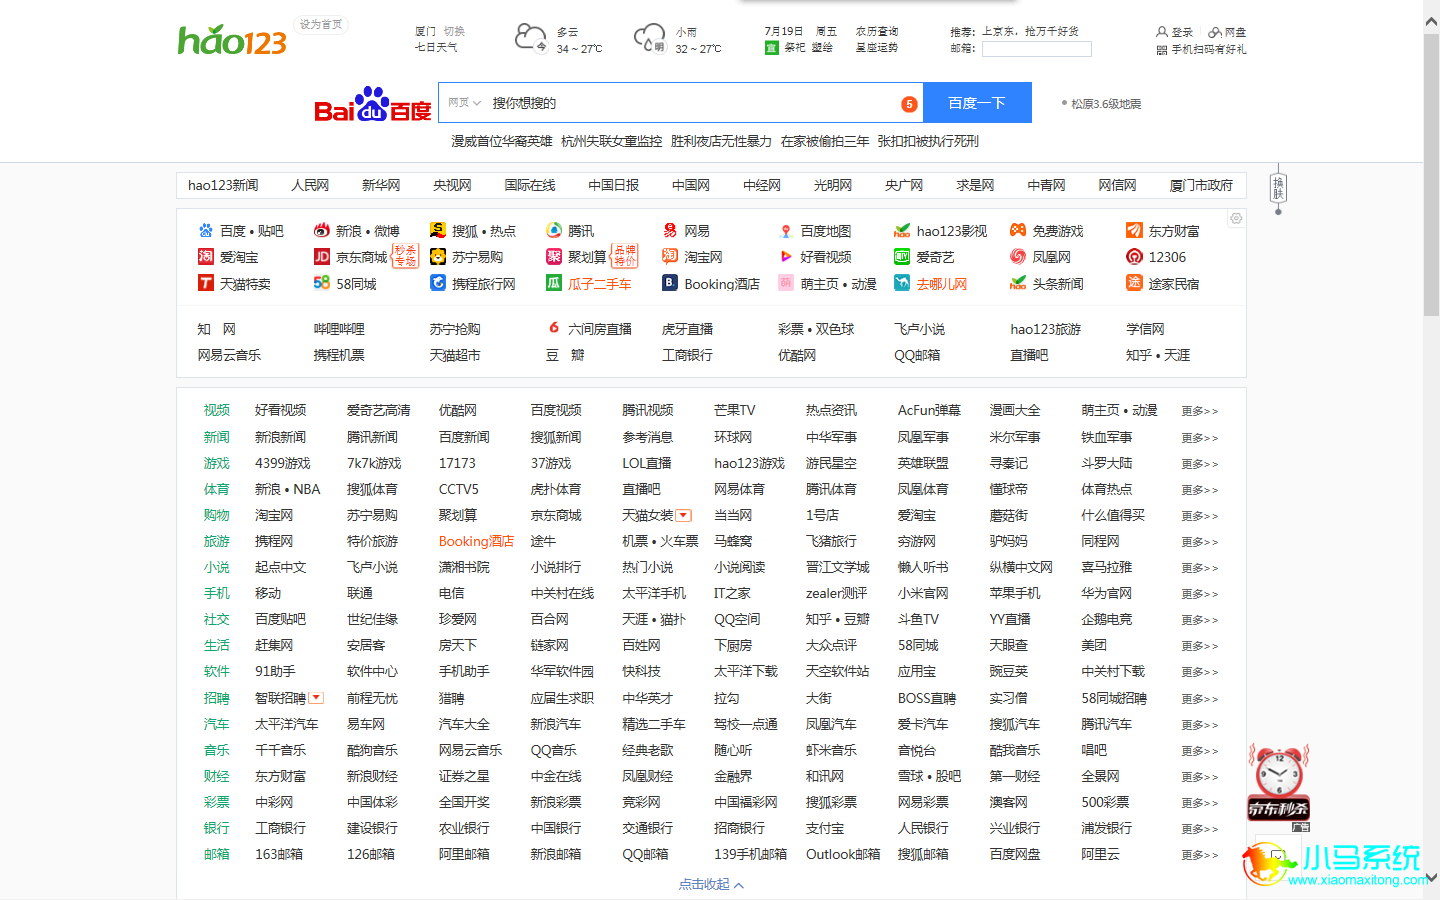Show more links in the 银行 row
Image resolution: width=1440 pixels, height=900 pixels.
pyautogui.click(x=1199, y=829)
